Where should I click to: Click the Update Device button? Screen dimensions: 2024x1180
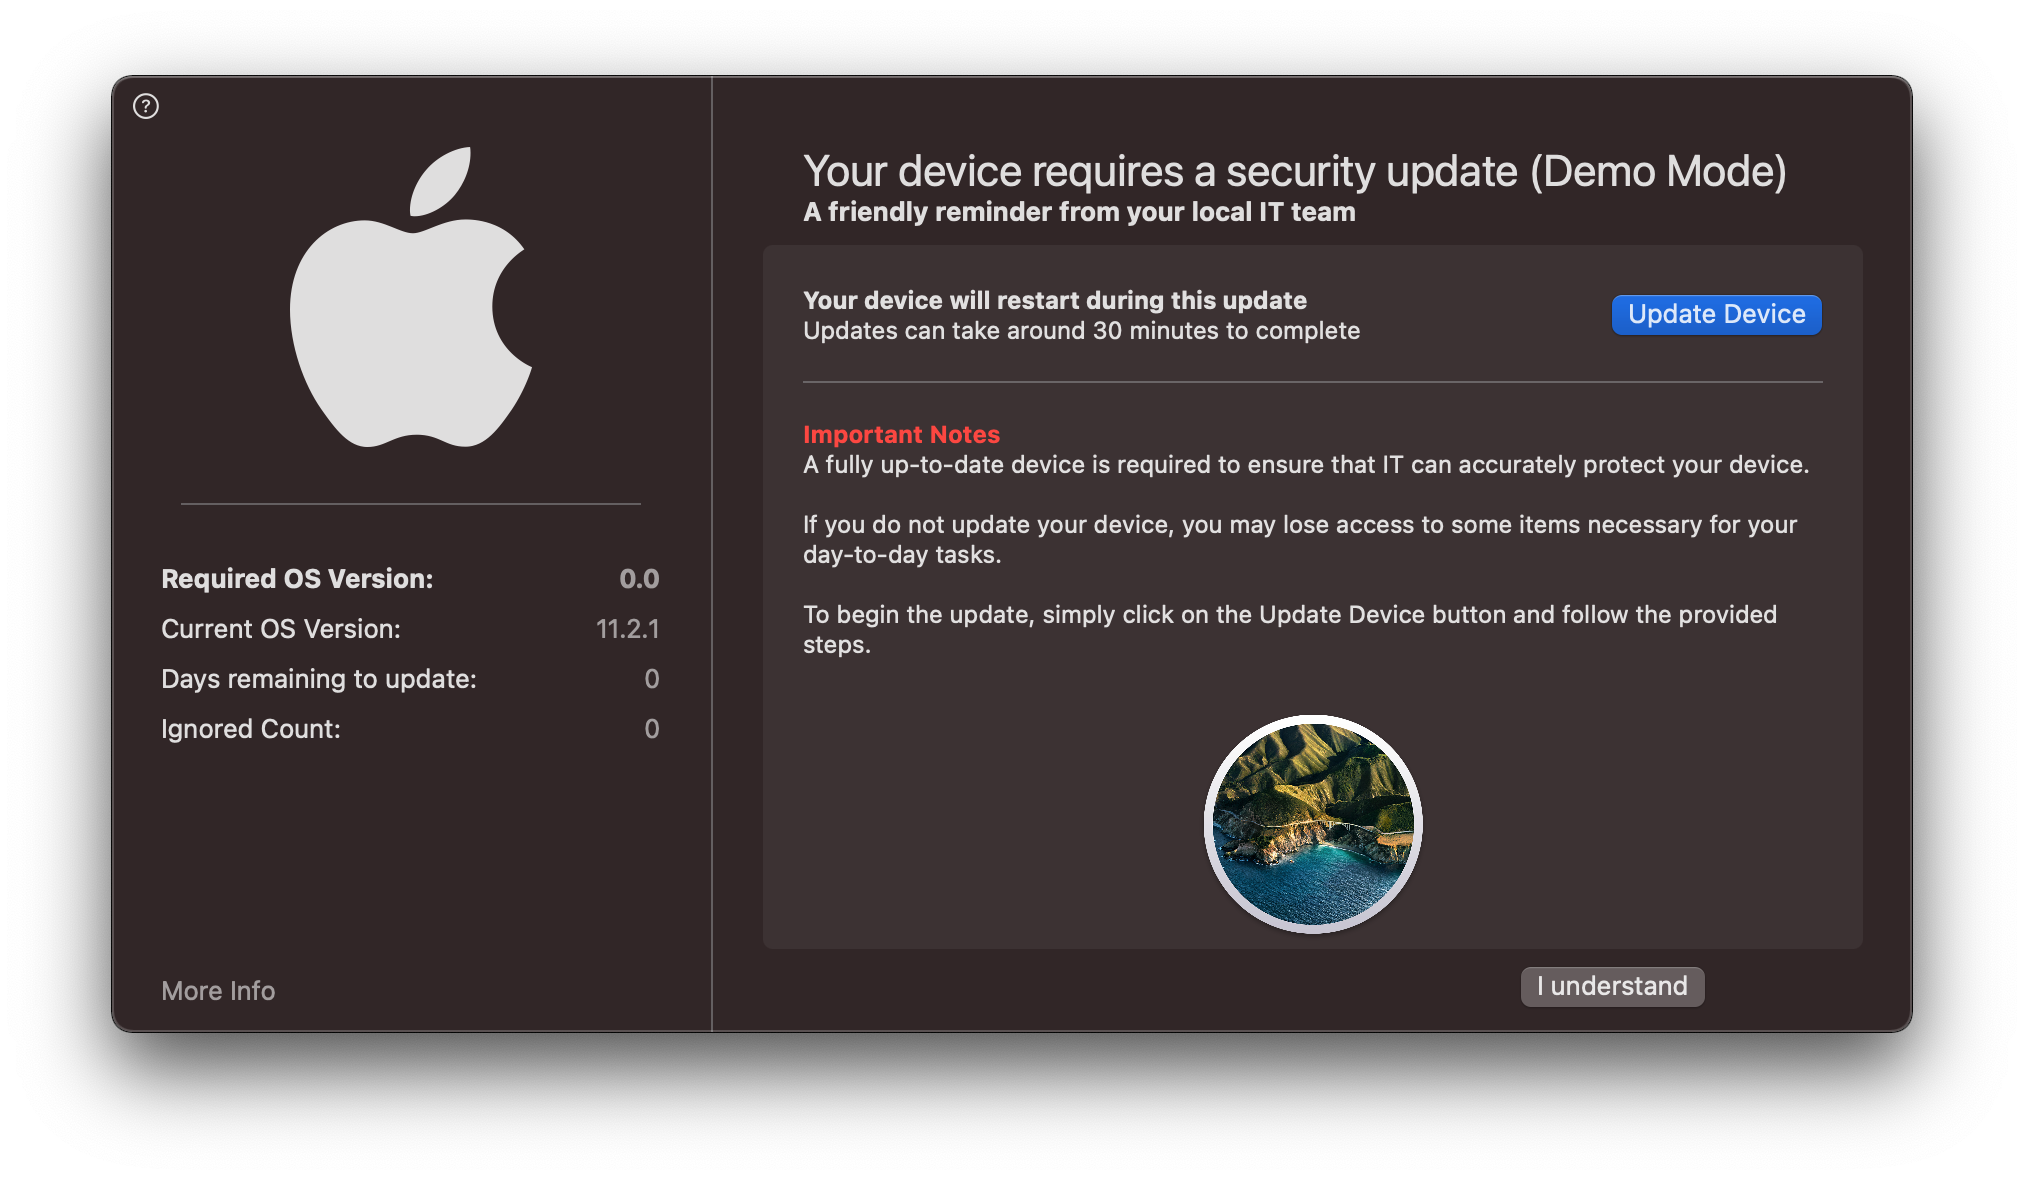(1716, 314)
